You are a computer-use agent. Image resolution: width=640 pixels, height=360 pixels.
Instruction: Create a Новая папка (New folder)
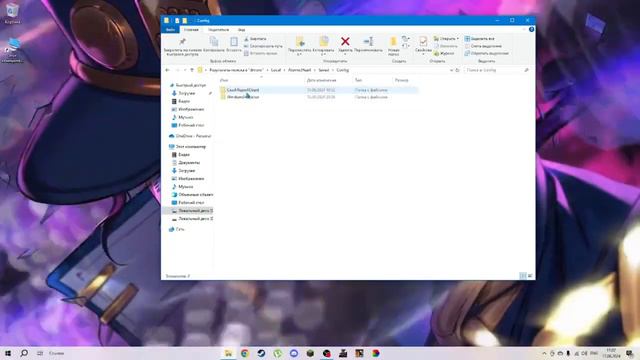pyautogui.click(x=393, y=46)
